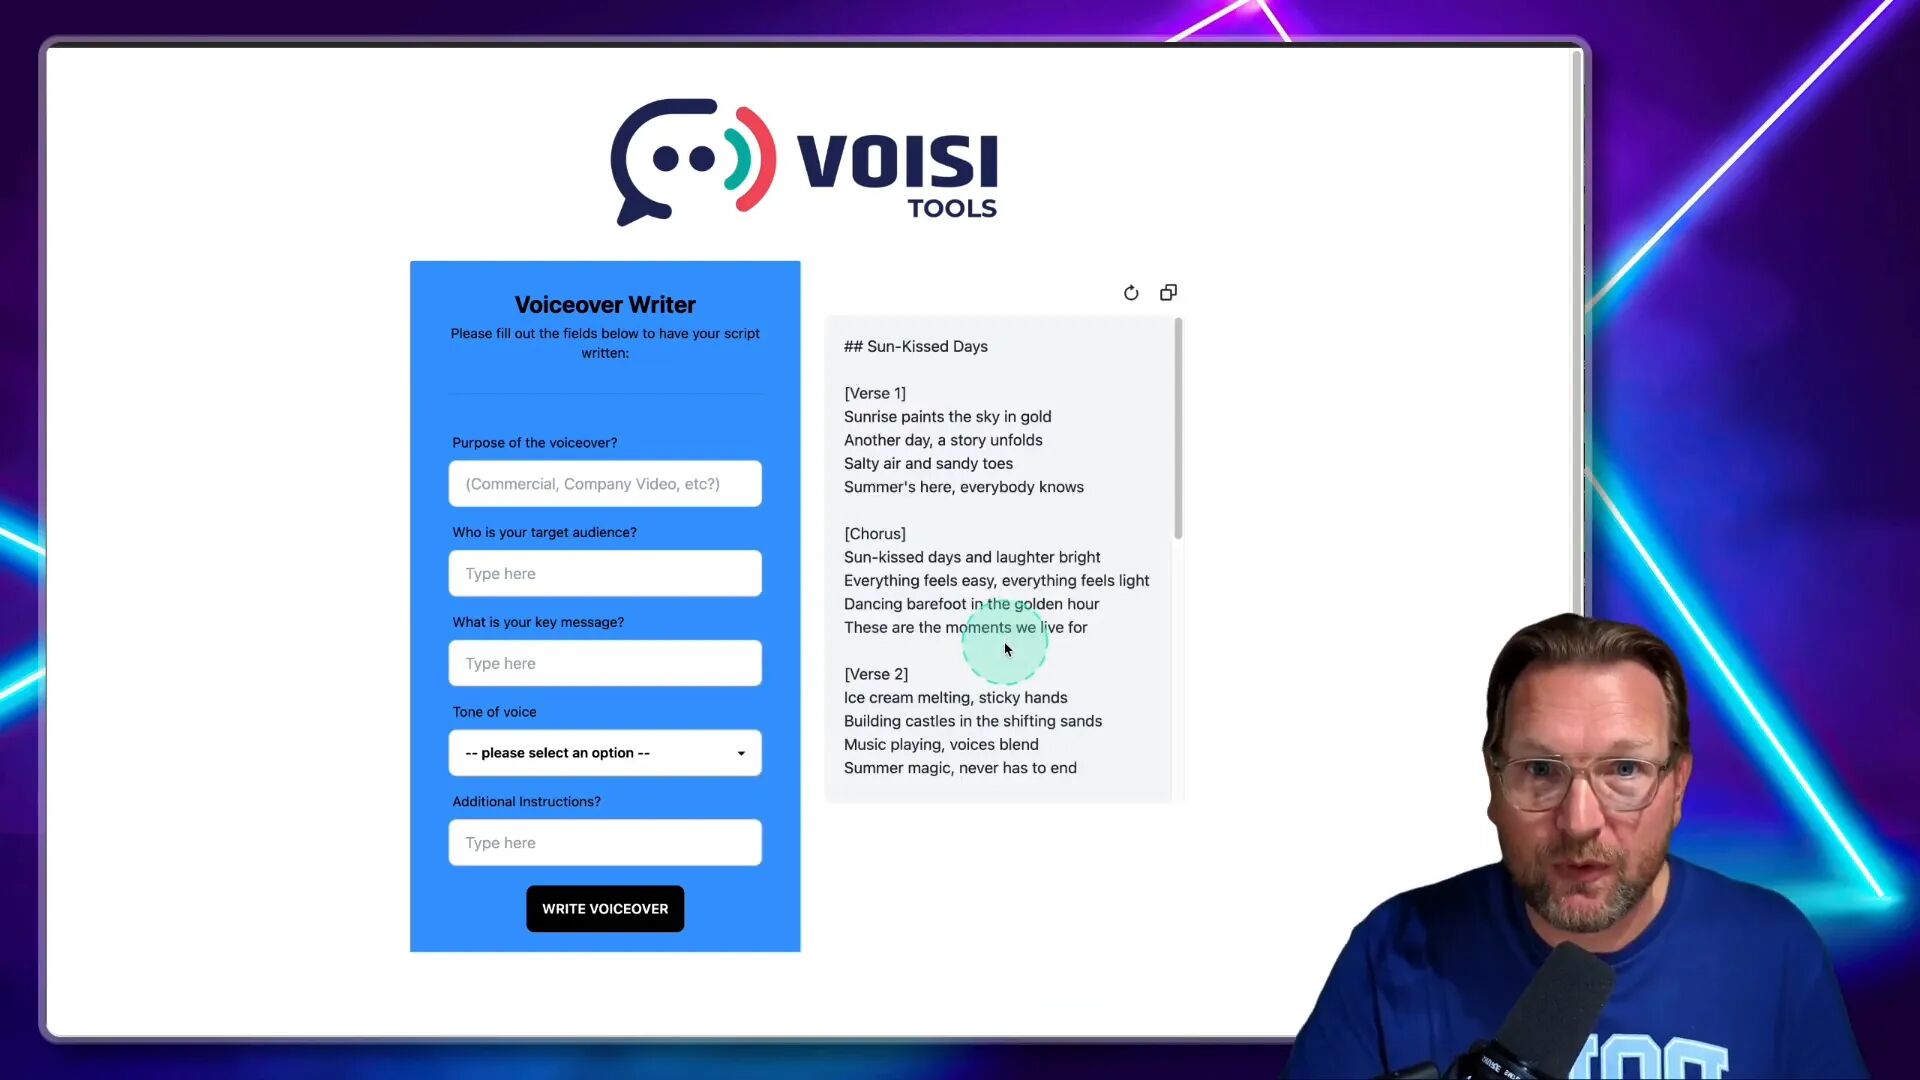
Task: Click the WRITE VOICEOVER button
Action: tap(605, 909)
